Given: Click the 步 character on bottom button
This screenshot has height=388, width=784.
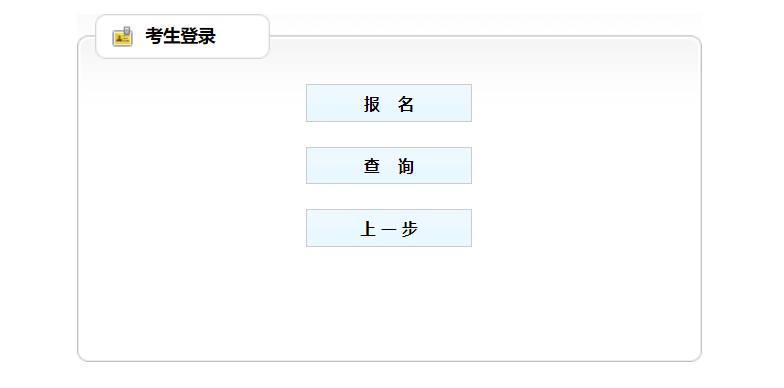Looking at the screenshot, I should point(410,229).
